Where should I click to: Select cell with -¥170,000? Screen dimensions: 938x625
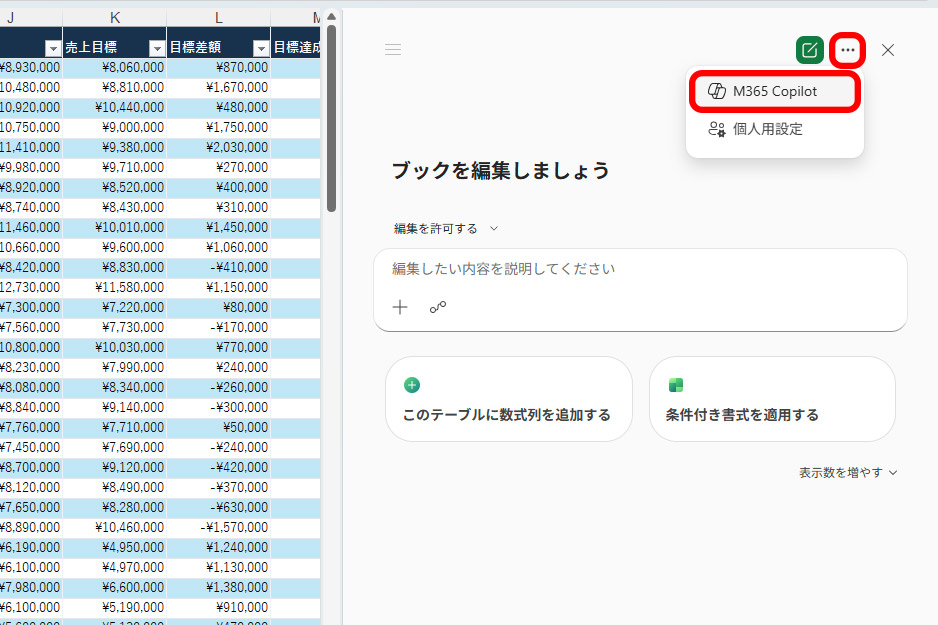[219, 328]
